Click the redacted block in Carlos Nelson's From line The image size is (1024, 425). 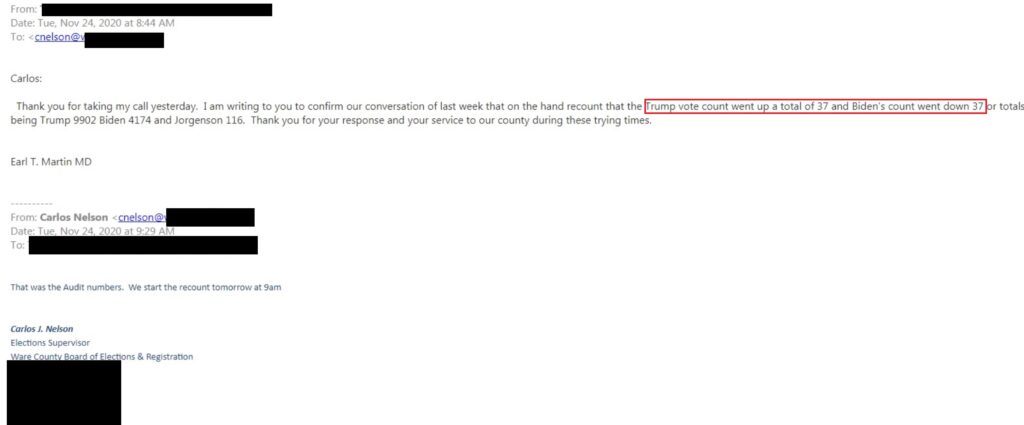(x=210, y=217)
